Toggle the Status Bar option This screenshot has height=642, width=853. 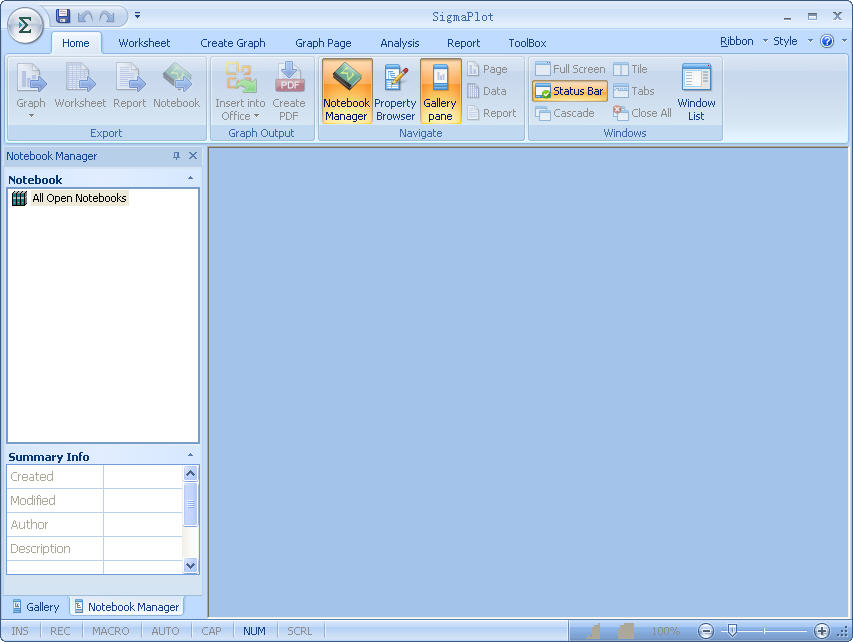tap(569, 91)
